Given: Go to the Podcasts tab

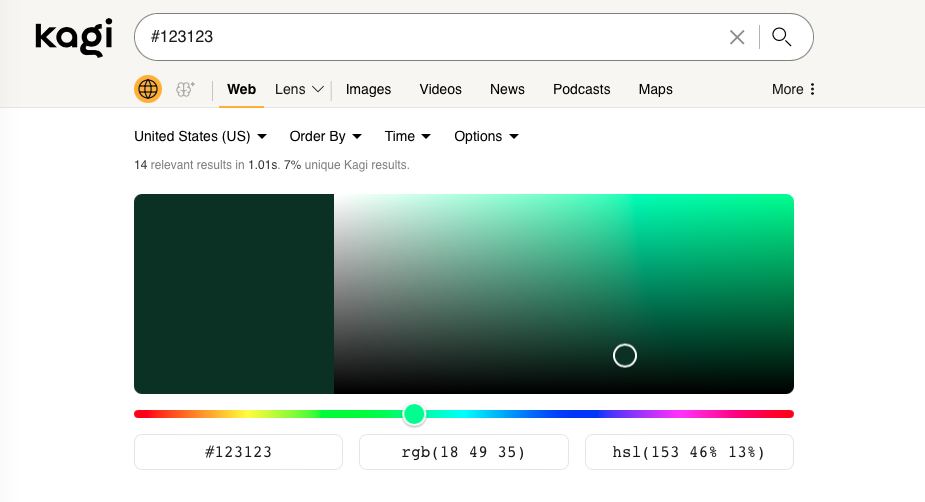Looking at the screenshot, I should coord(581,89).
